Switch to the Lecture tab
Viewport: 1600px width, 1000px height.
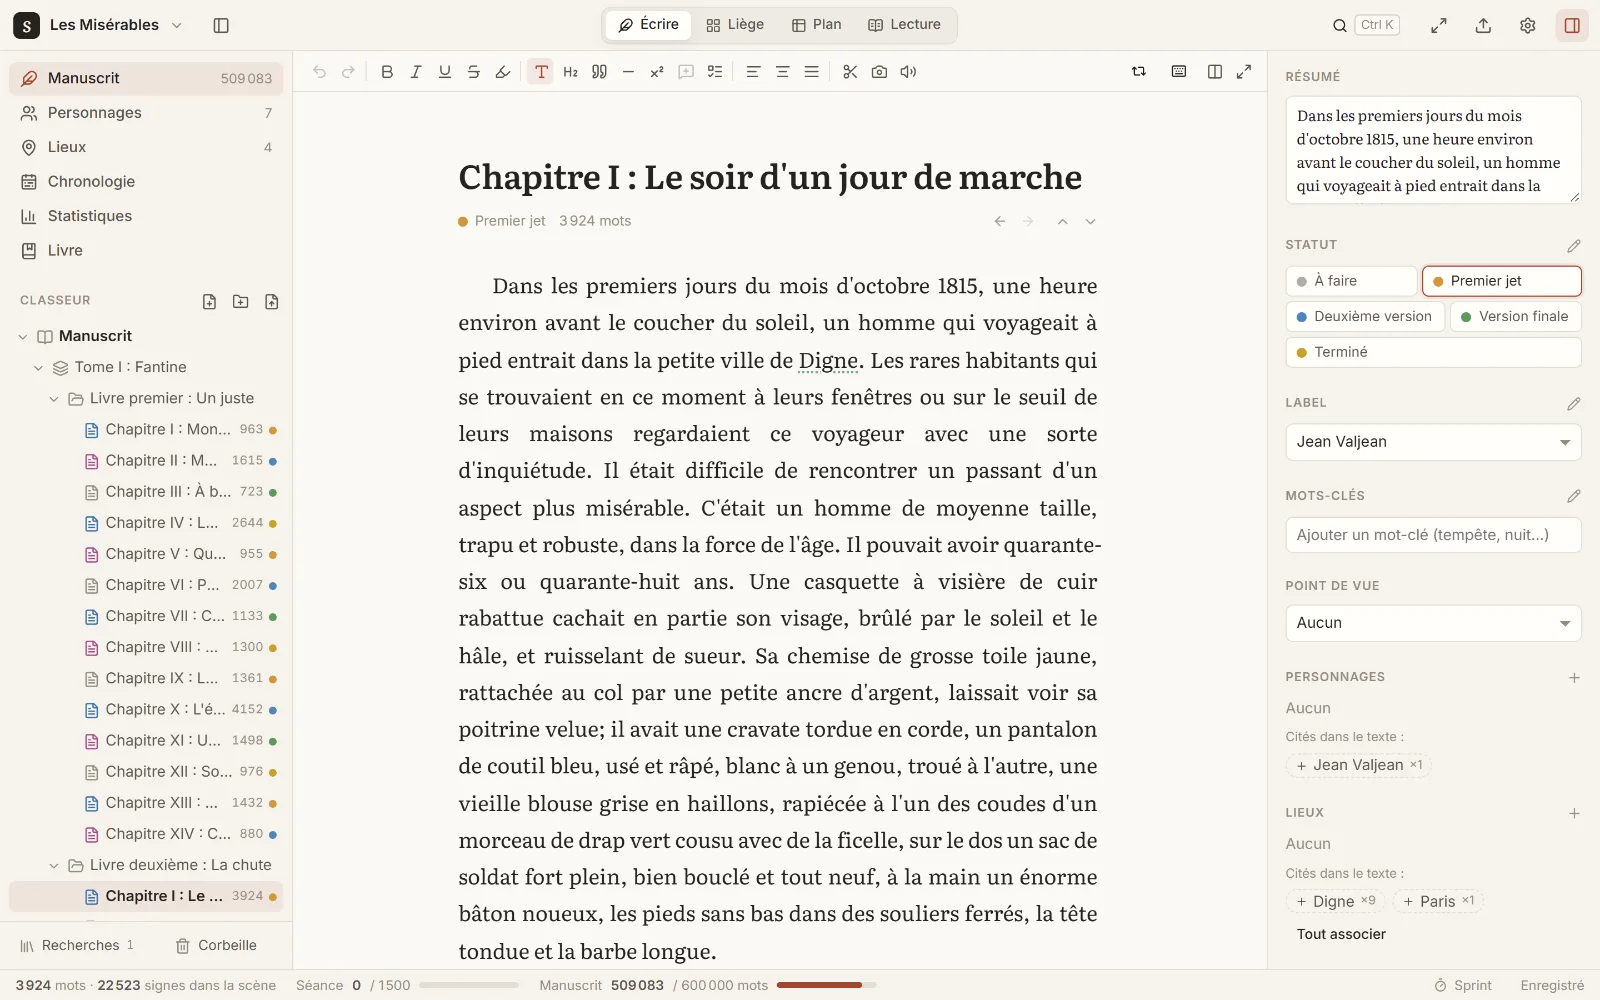pos(904,25)
